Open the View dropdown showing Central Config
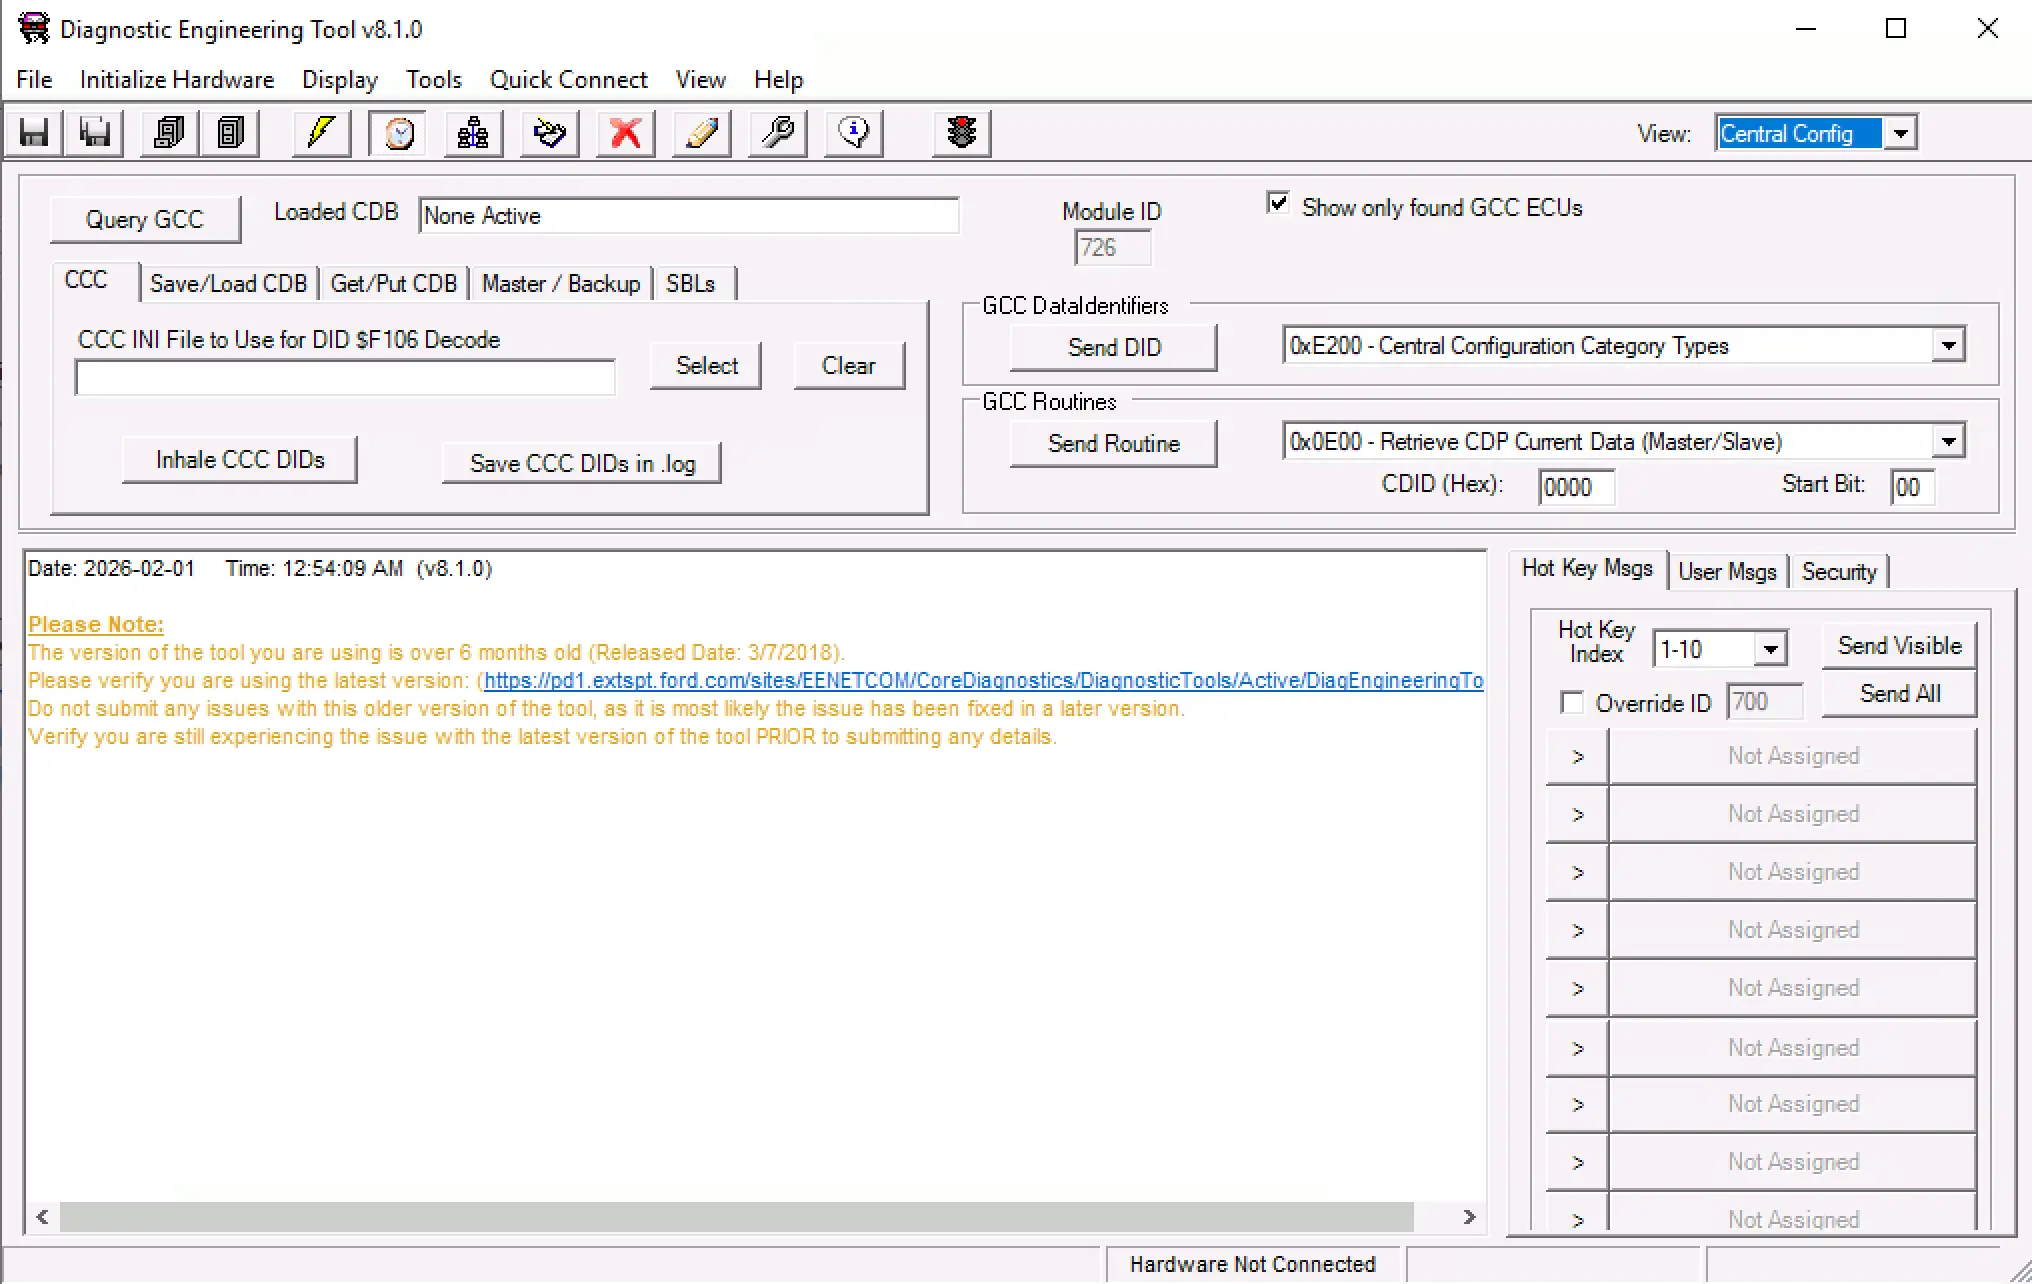This screenshot has width=2032, height=1284. tap(1901, 133)
